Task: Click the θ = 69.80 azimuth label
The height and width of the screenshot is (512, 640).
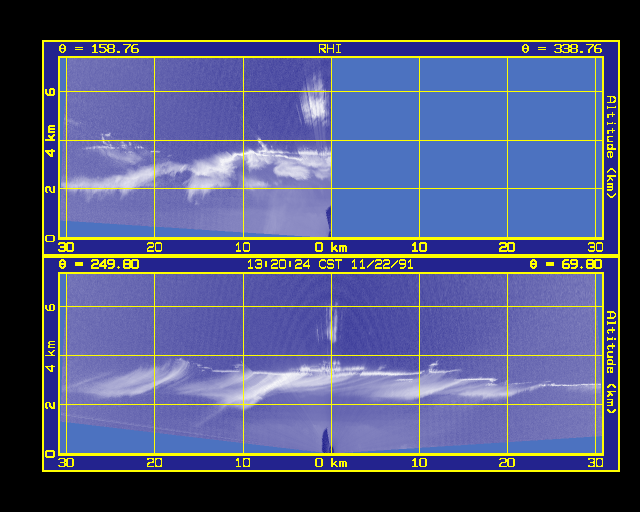Action: coord(566,264)
